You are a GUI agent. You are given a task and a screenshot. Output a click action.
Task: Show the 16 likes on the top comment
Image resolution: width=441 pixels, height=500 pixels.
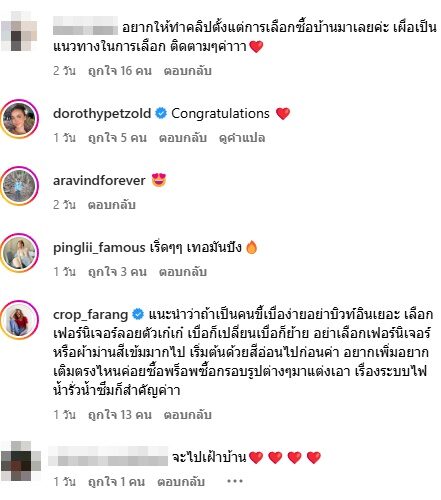(119, 71)
